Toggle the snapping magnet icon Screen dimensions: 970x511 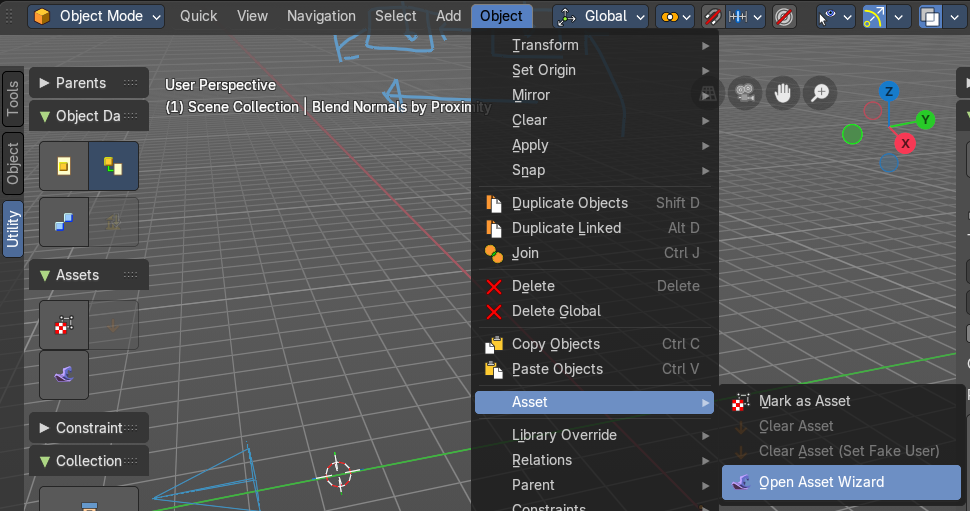coord(713,17)
